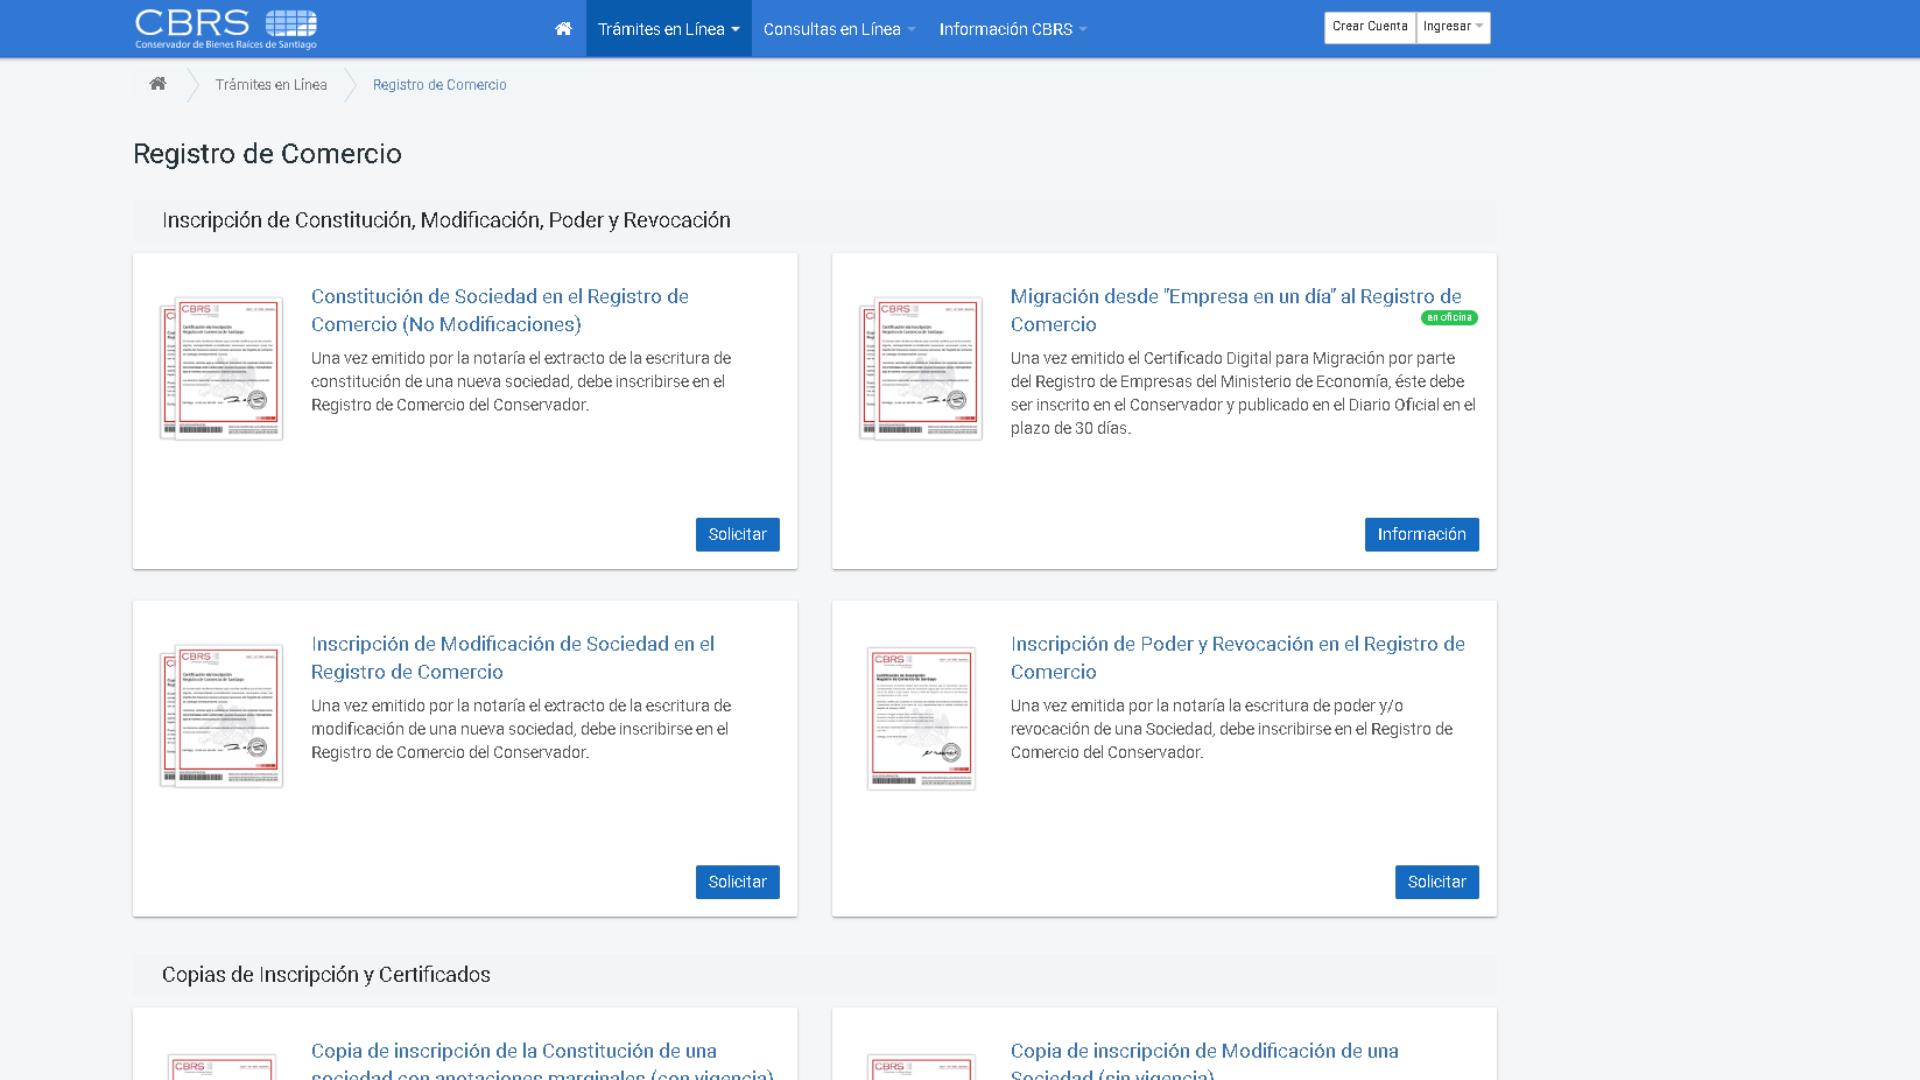
Task: Open Copia de inscripción de Modificación link
Action: [x=1204, y=1064]
